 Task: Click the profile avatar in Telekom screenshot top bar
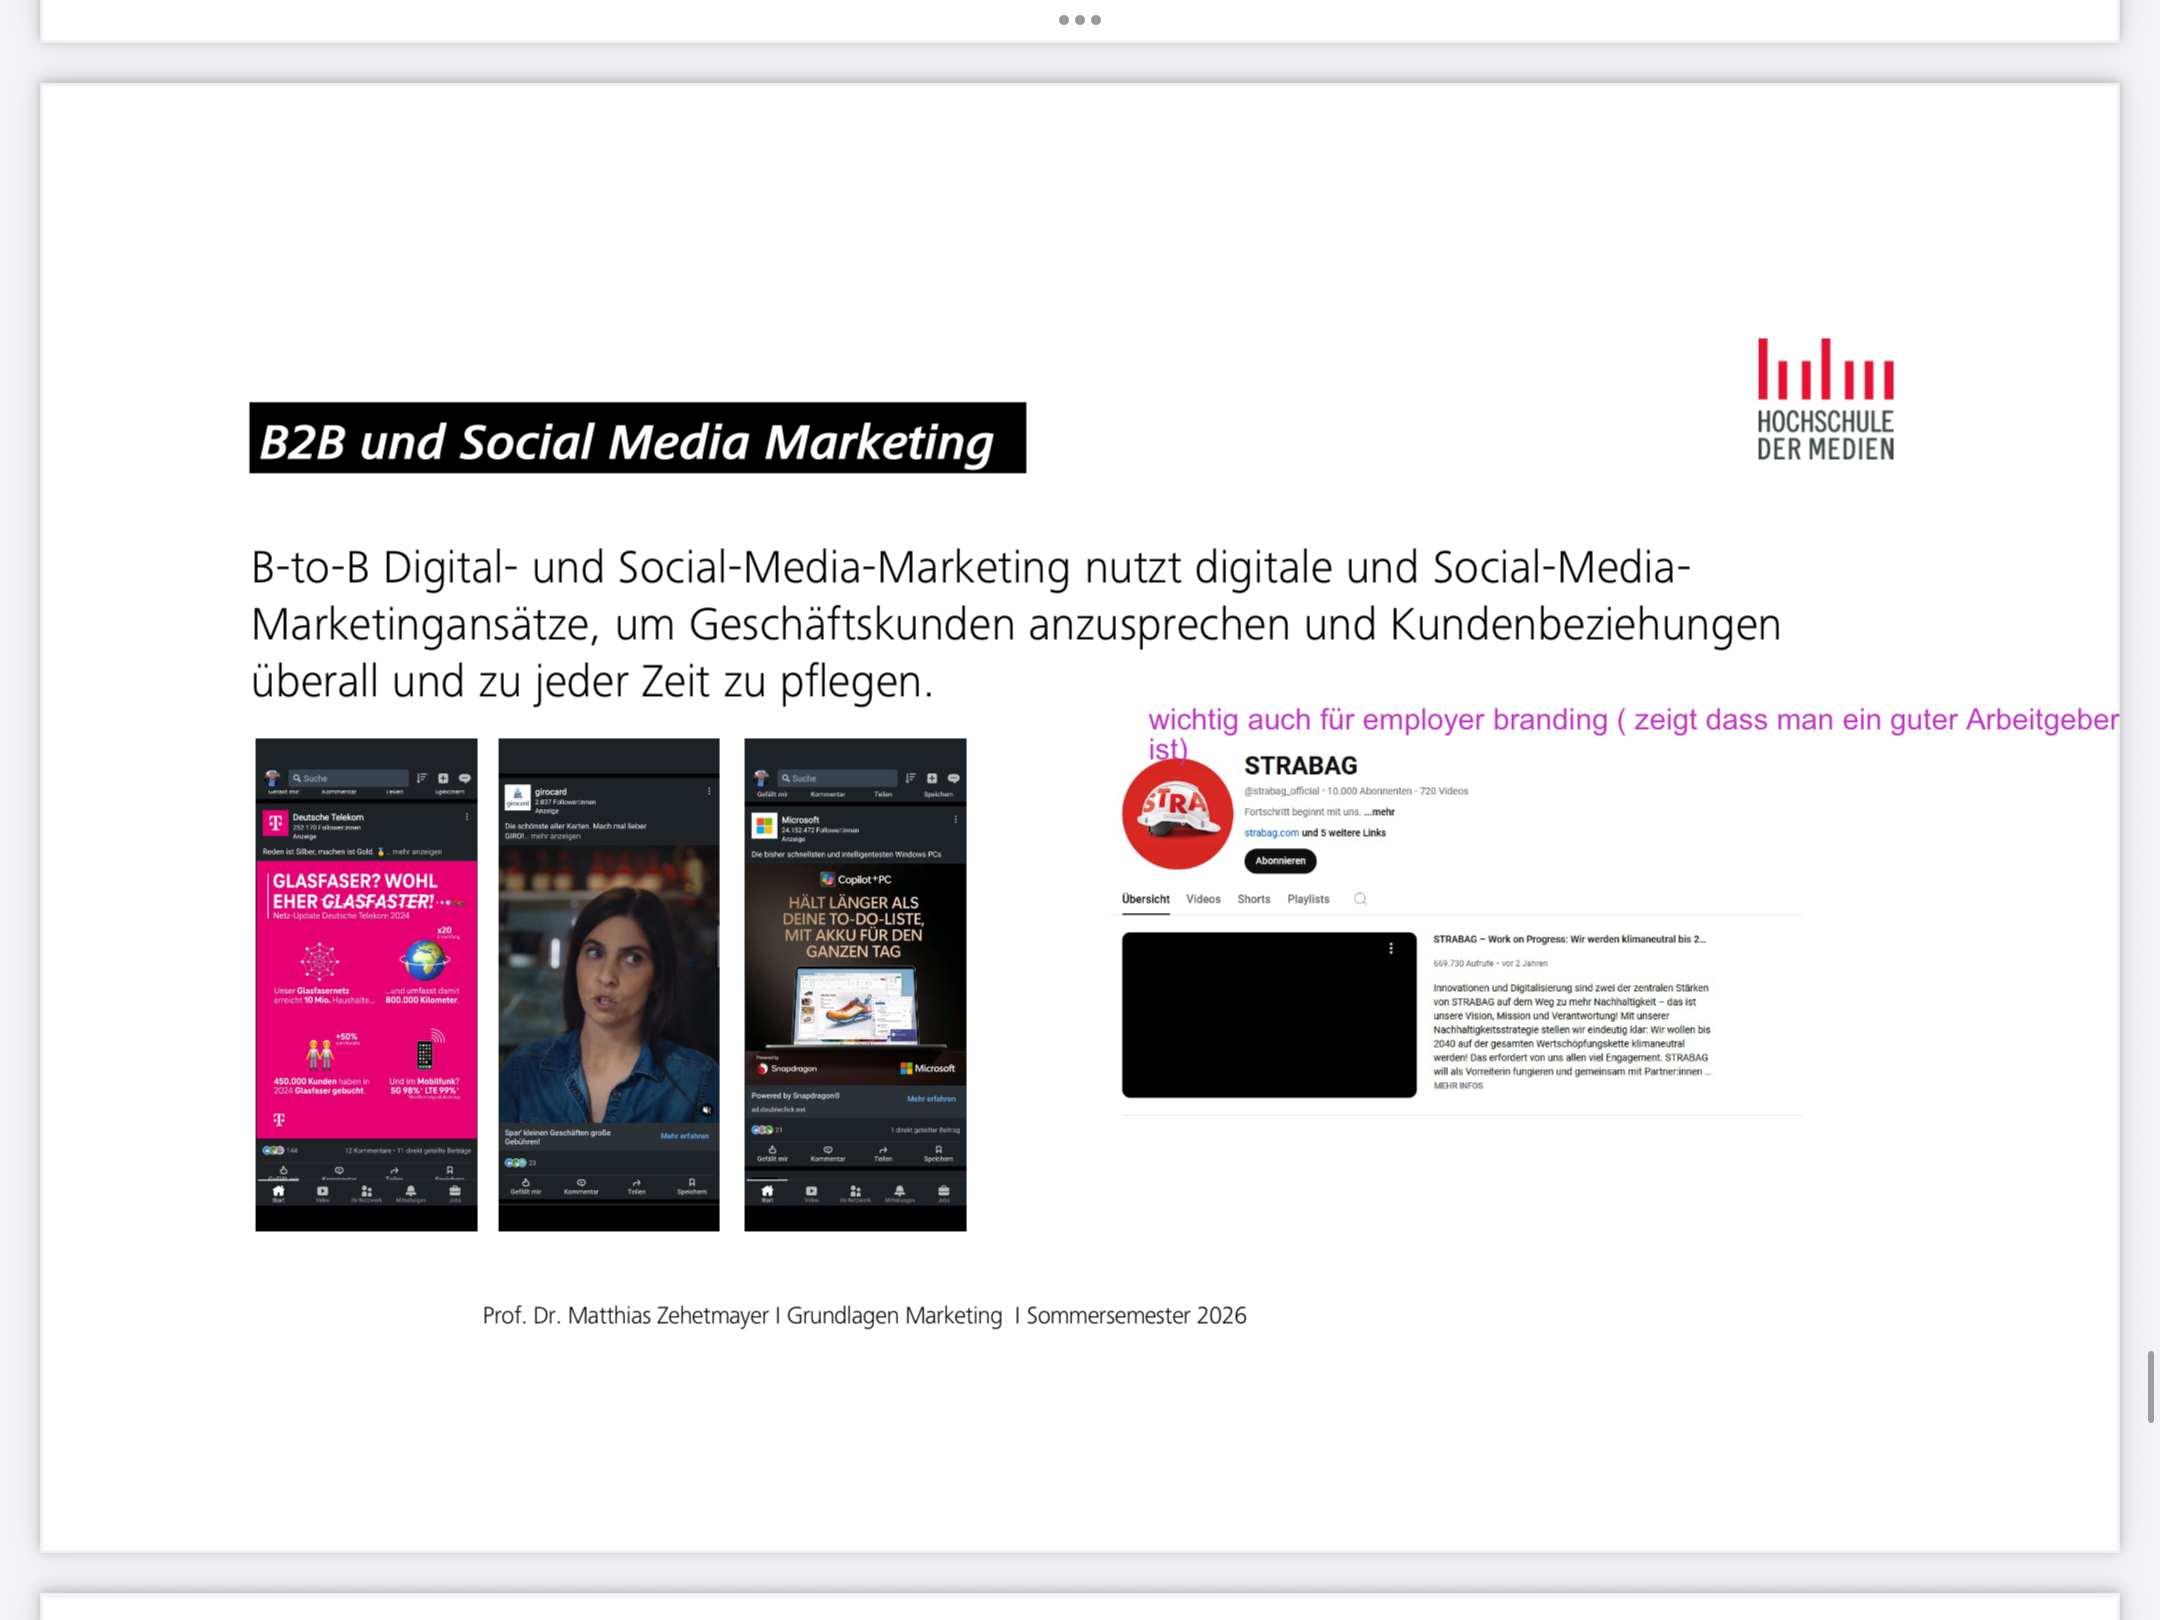[272, 778]
